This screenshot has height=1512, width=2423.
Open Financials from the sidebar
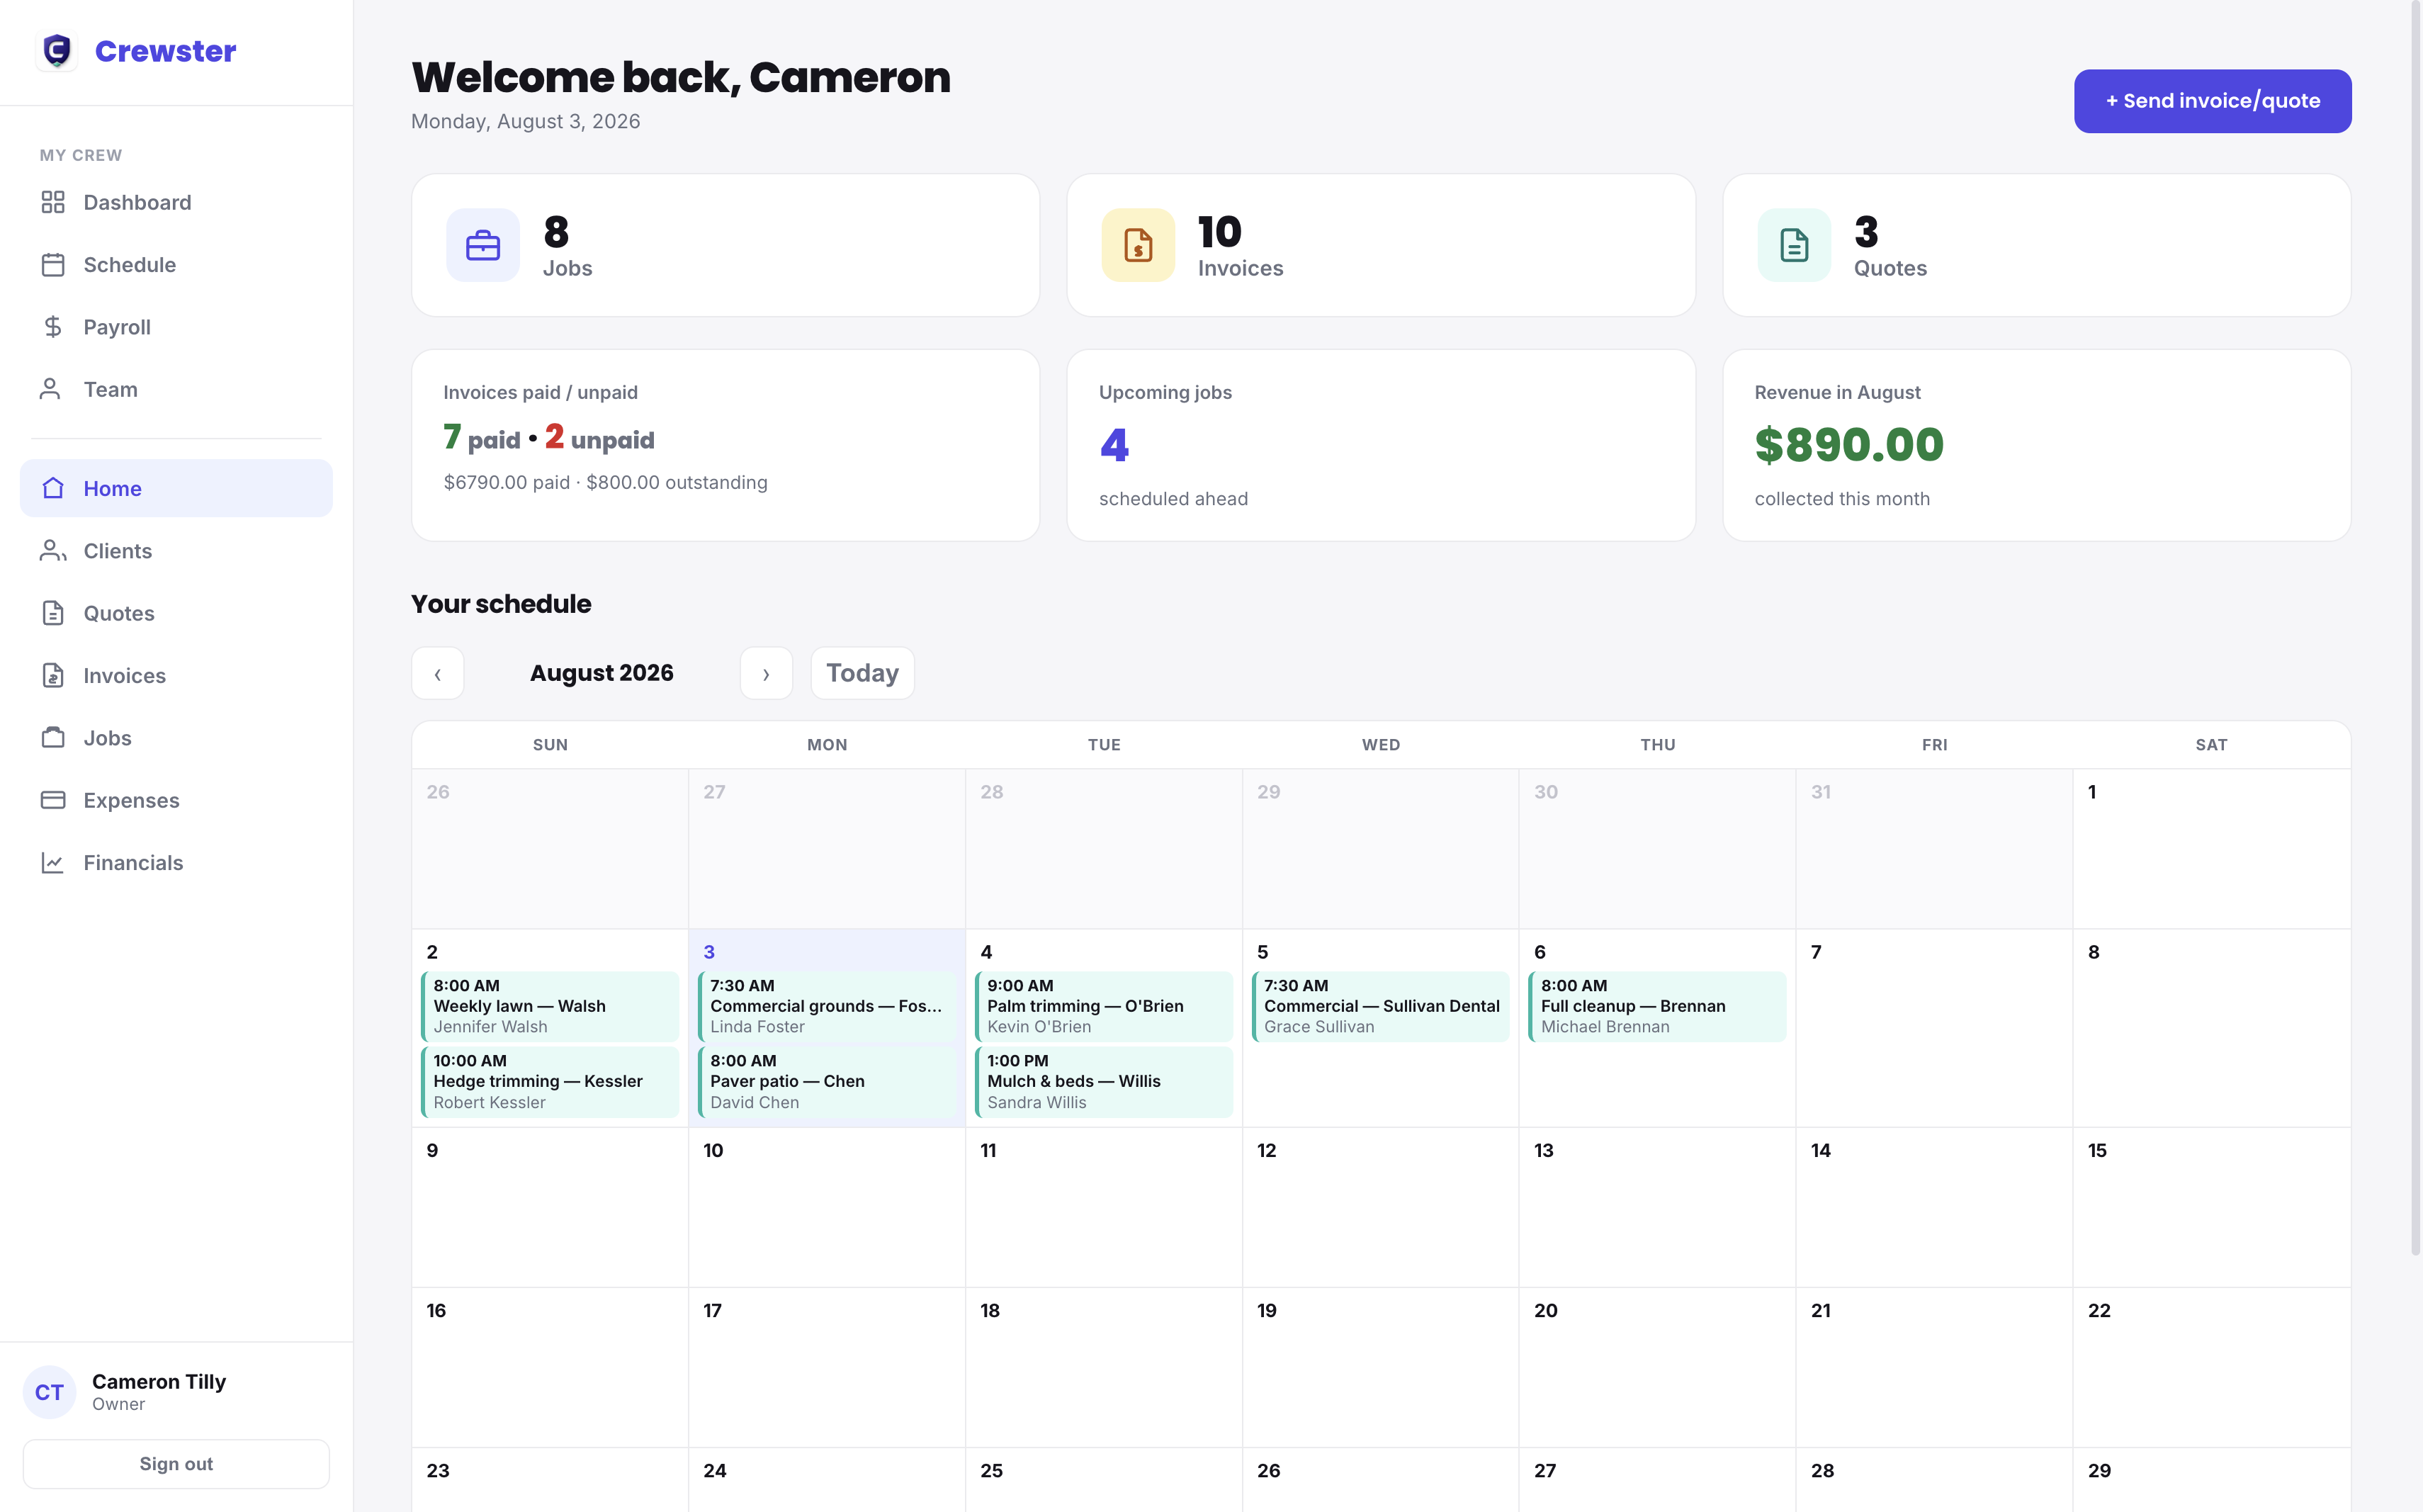tap(176, 862)
